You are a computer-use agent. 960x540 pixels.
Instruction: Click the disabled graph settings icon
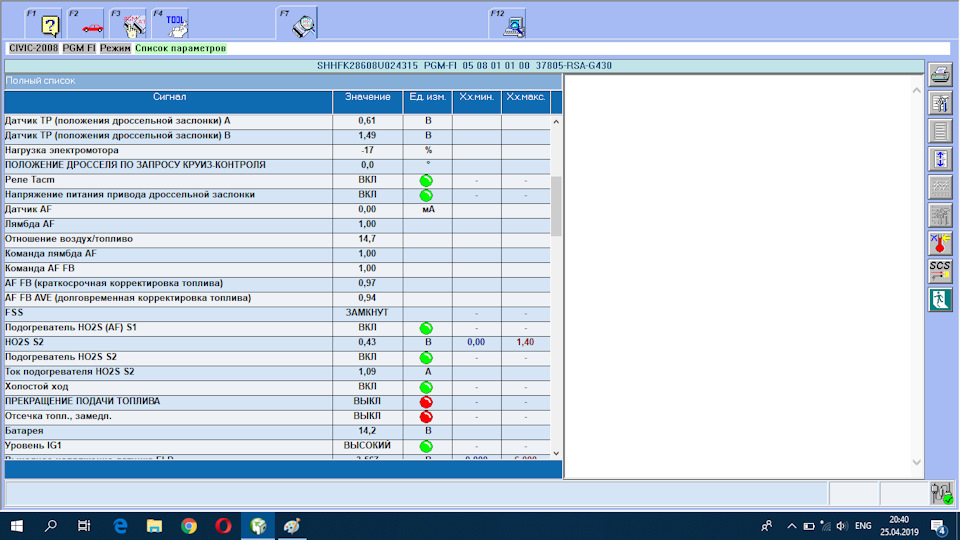[x=940, y=216]
